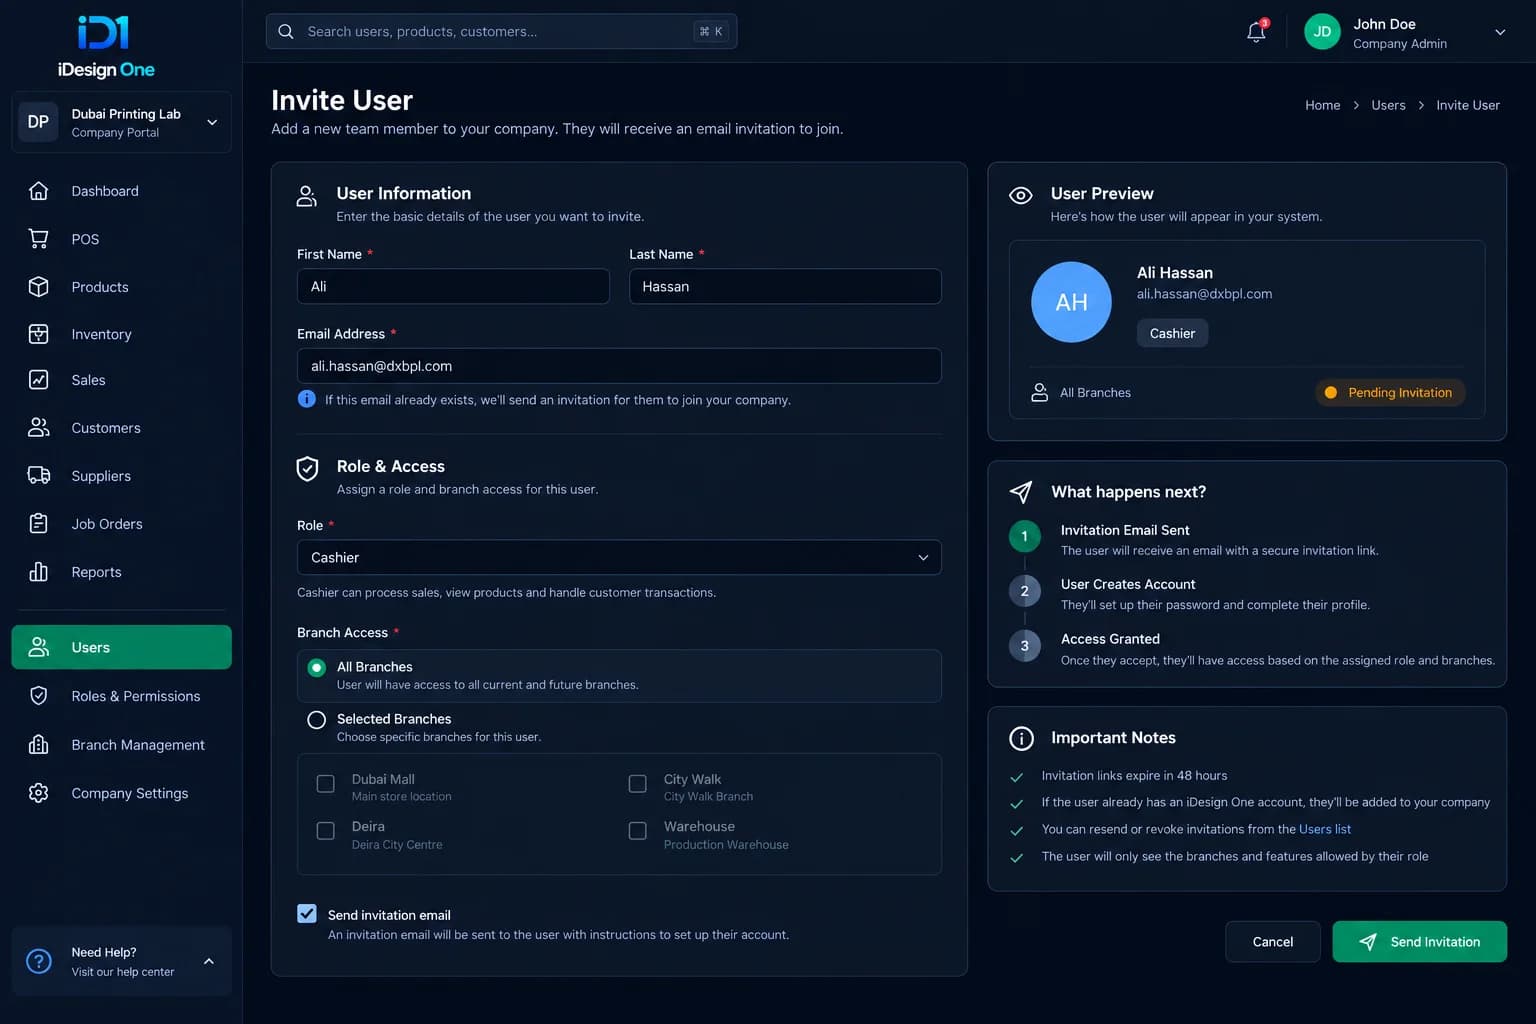Click the Last Name input field
The width and height of the screenshot is (1536, 1024).
coord(785,286)
